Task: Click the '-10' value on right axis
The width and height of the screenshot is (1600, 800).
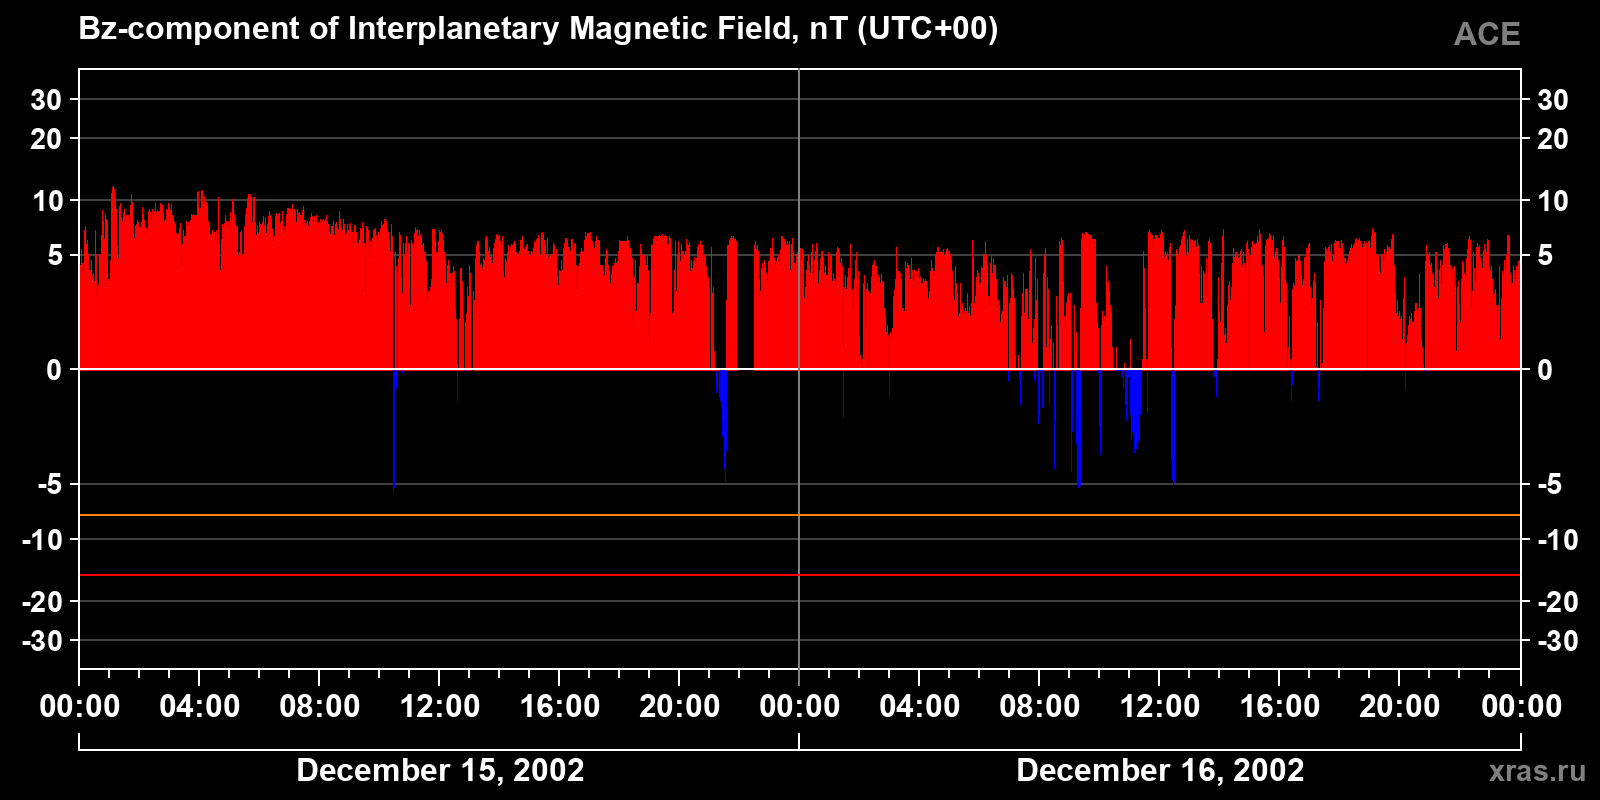Action: pos(1557,540)
